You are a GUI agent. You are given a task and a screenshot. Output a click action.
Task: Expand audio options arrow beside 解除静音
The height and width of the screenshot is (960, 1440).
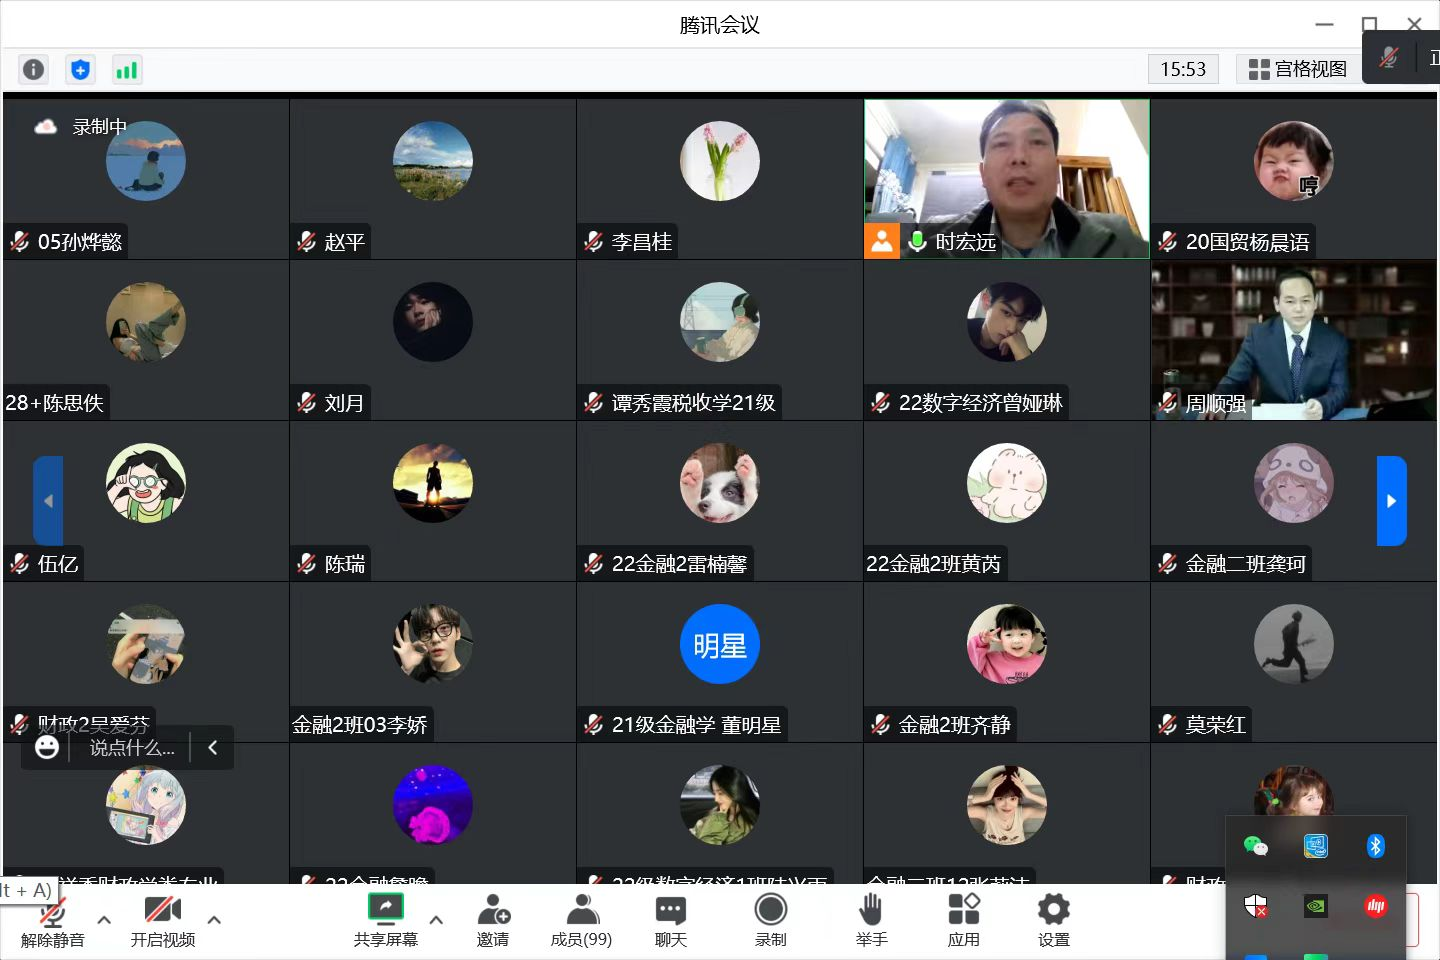pos(104,919)
